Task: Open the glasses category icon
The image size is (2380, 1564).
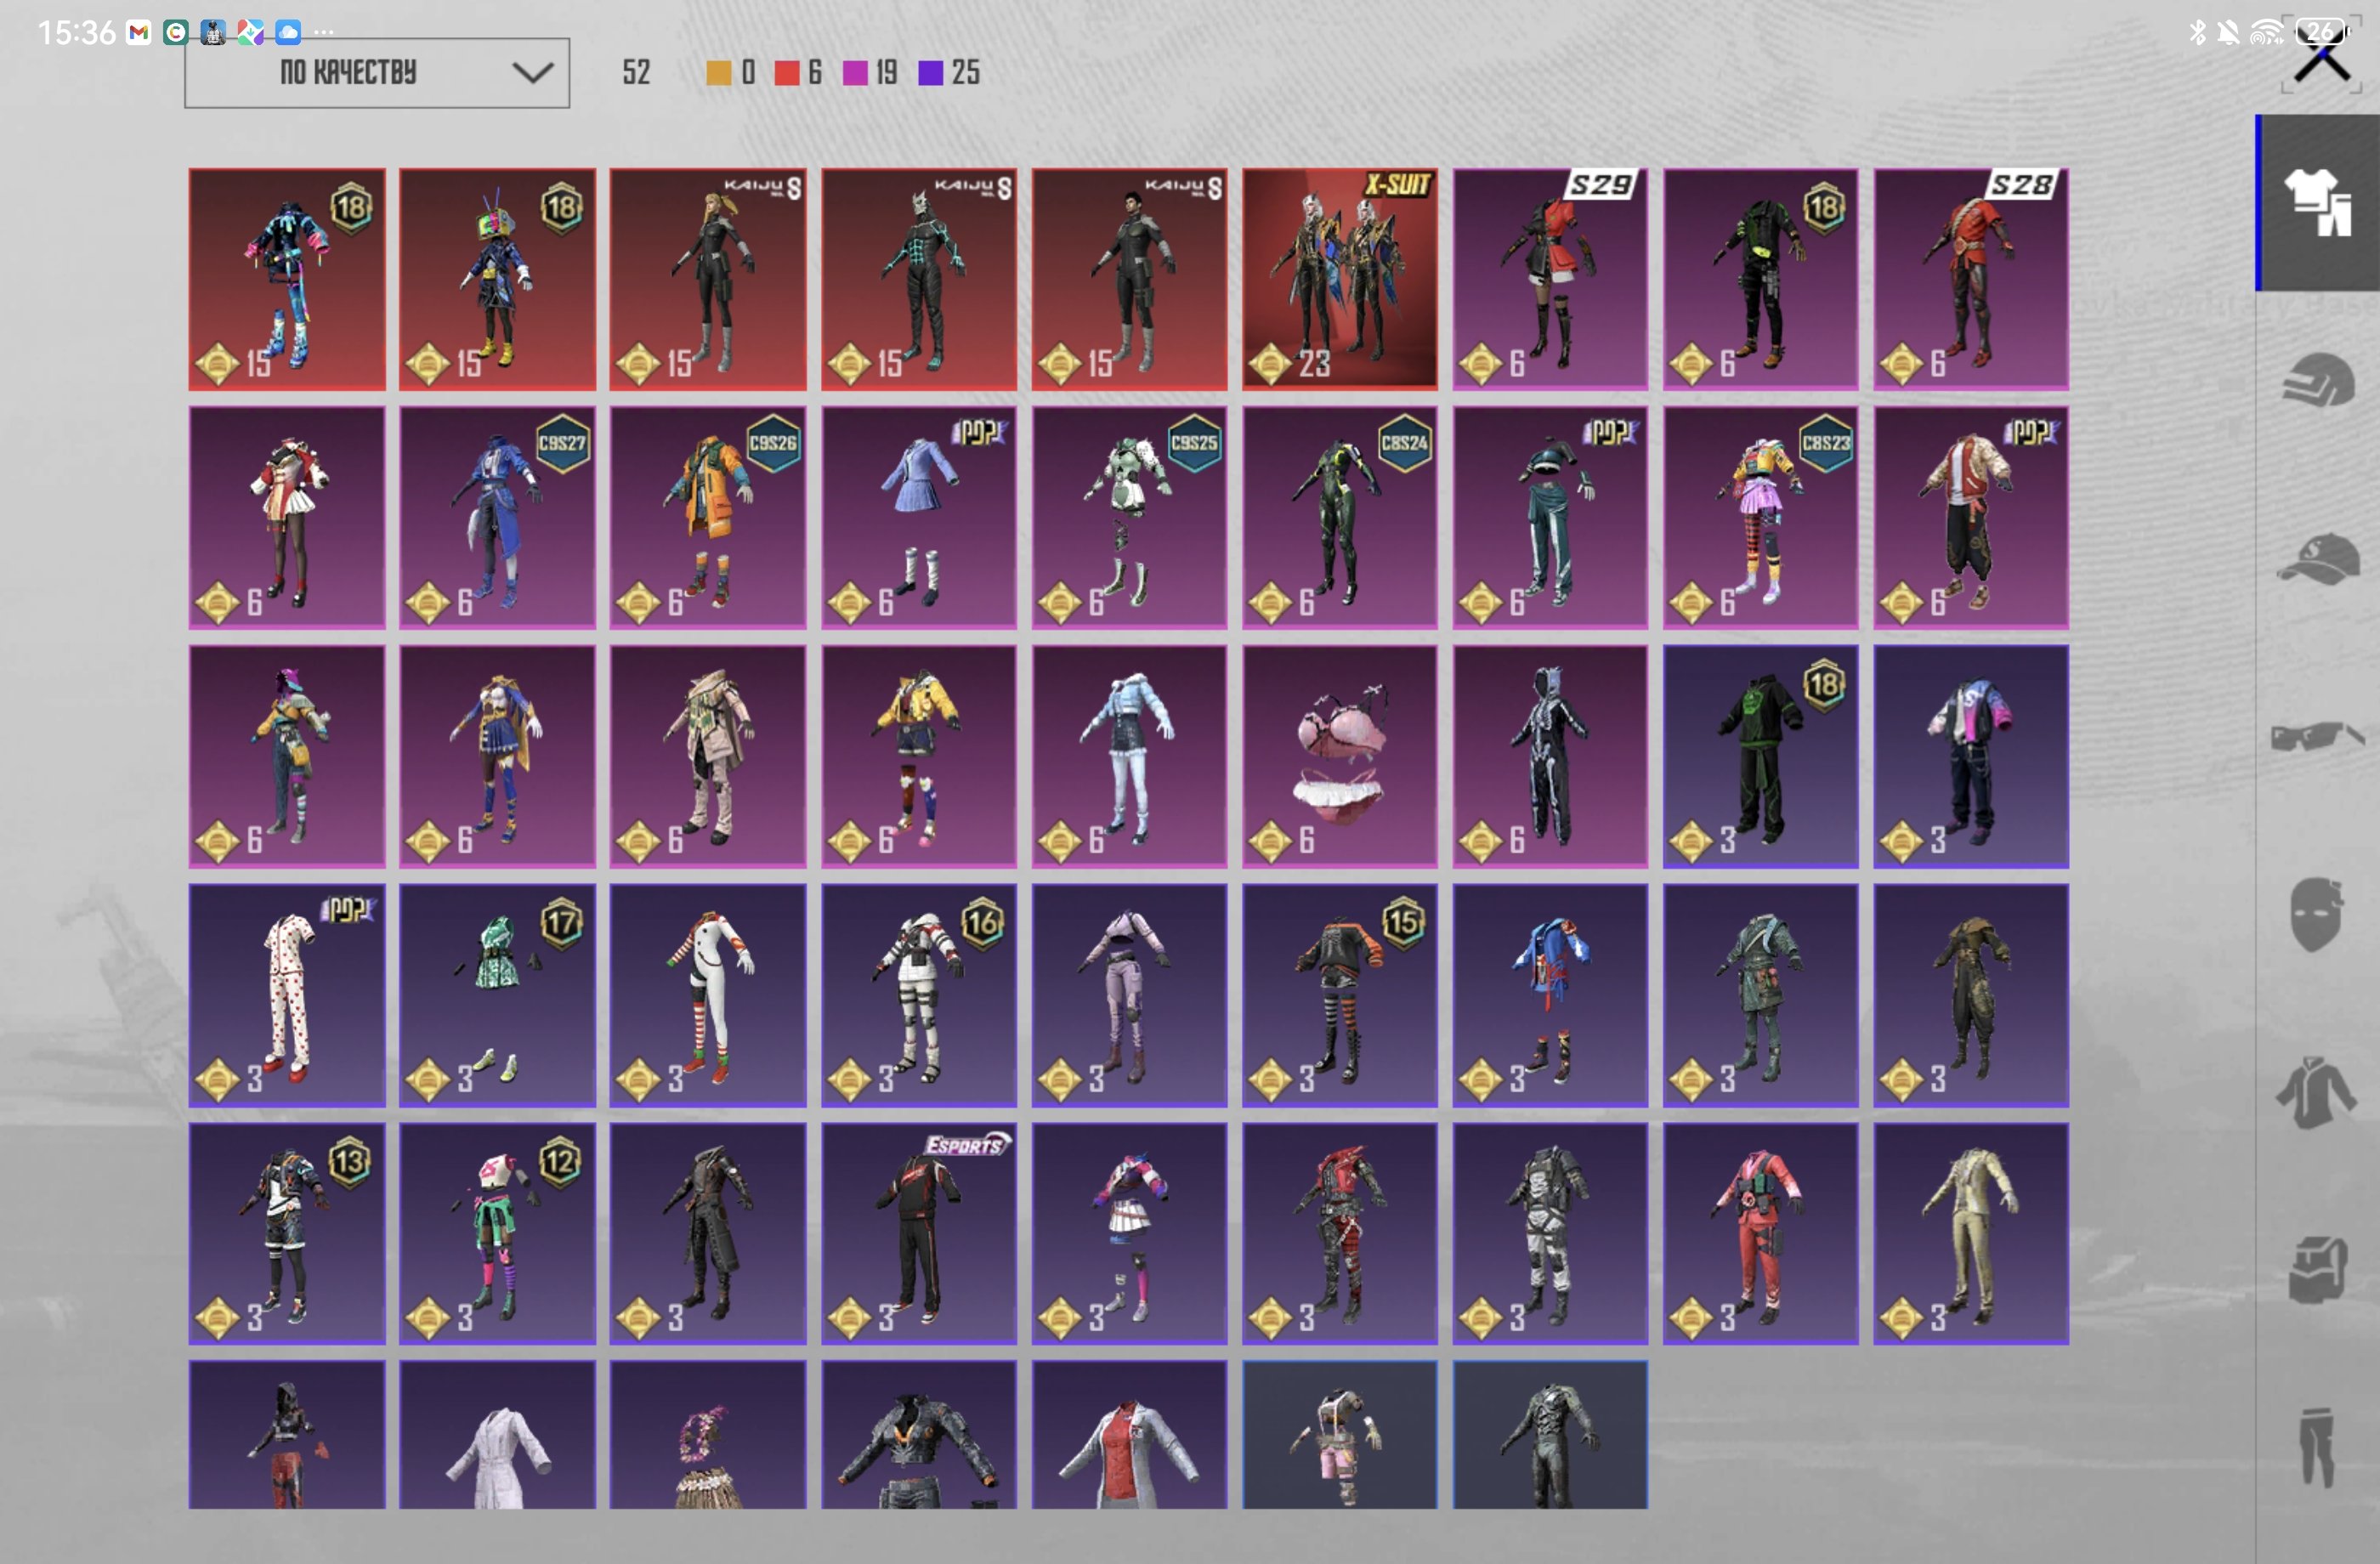Action: (2318, 736)
